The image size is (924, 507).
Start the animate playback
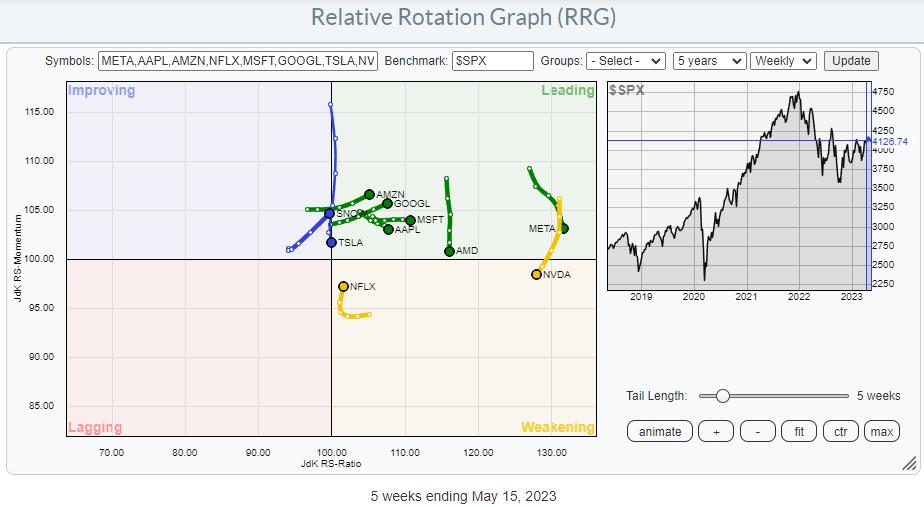pos(660,431)
